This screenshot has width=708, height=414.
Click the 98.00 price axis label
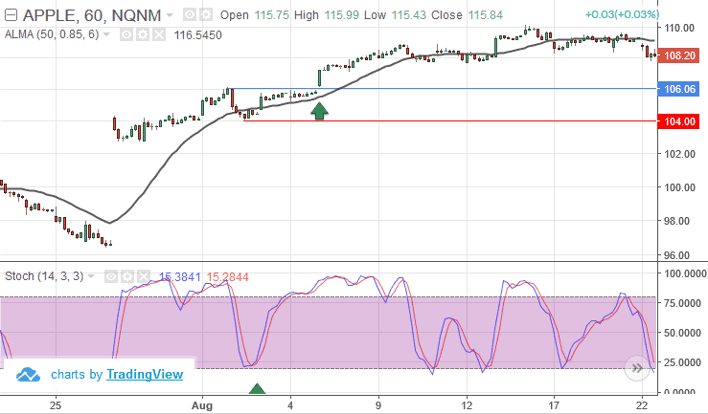point(679,221)
